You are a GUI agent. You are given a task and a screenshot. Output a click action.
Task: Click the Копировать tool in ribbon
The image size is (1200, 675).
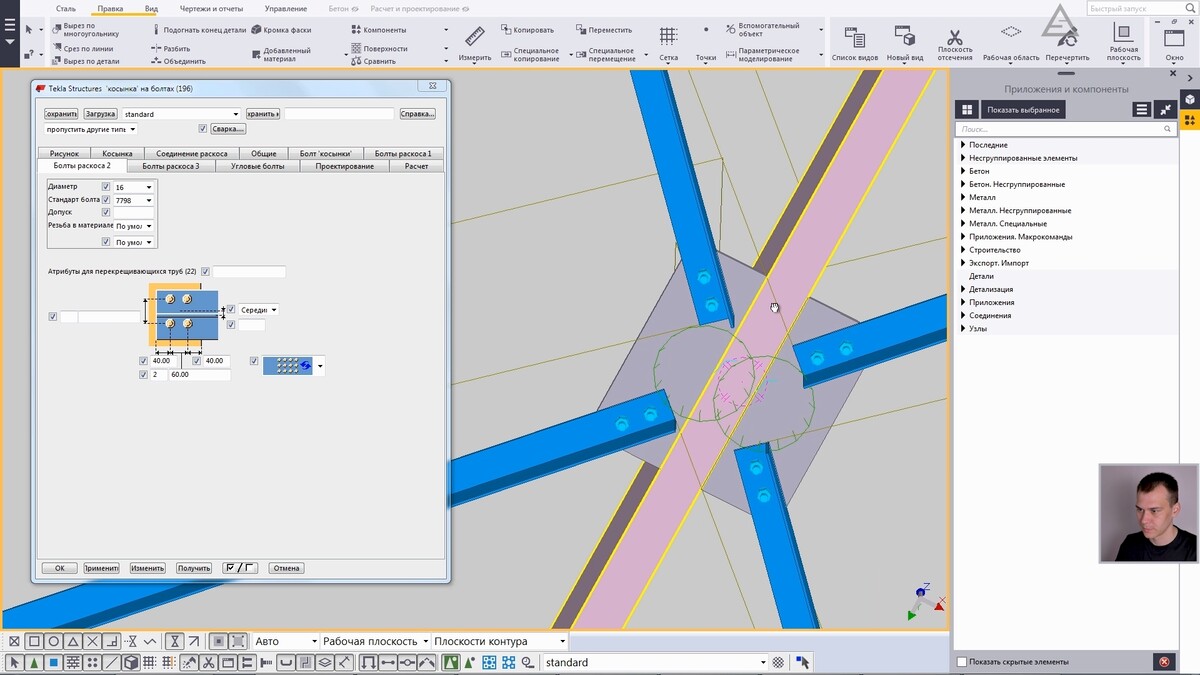(x=526, y=30)
